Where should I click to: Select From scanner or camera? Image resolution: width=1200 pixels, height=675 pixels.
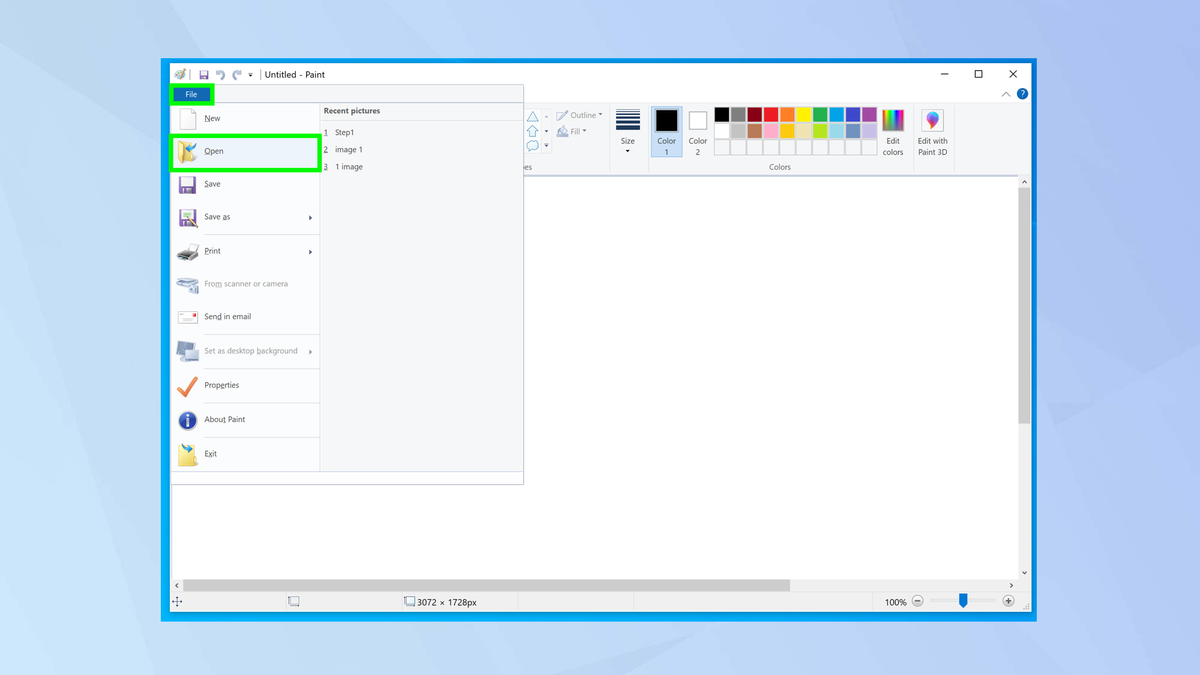pyautogui.click(x=245, y=284)
